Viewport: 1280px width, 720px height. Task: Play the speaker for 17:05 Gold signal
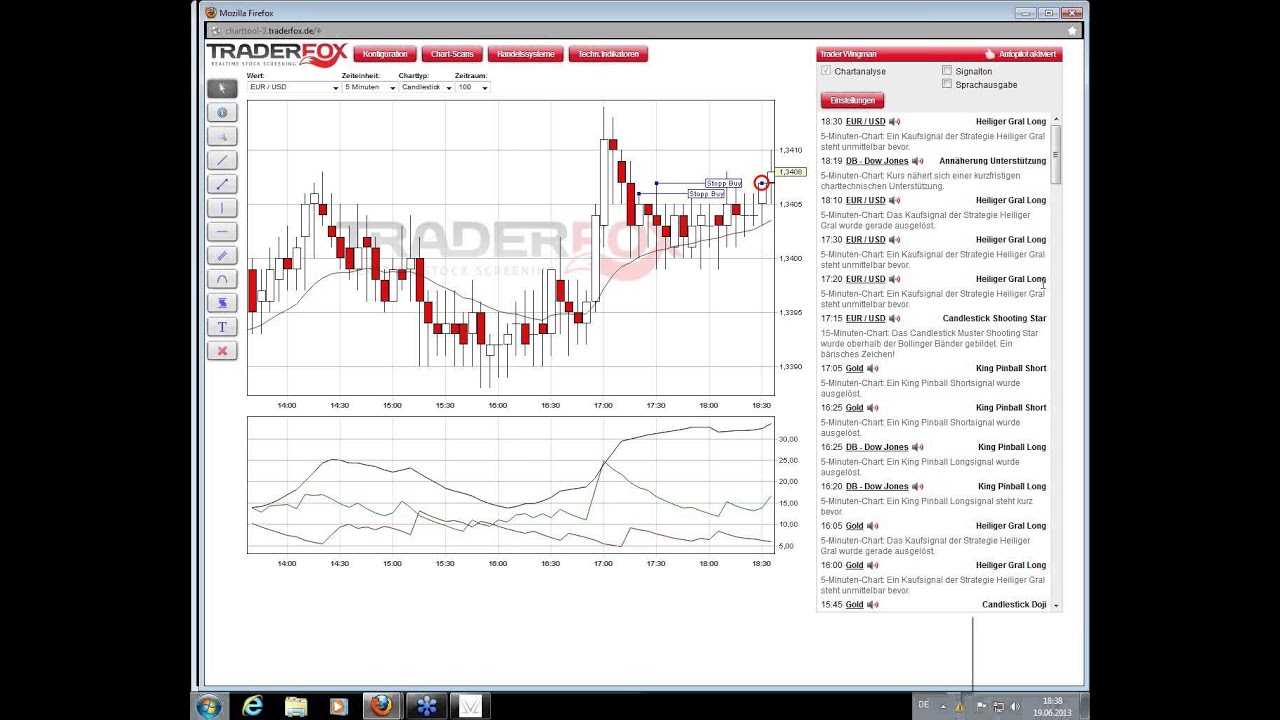point(873,369)
